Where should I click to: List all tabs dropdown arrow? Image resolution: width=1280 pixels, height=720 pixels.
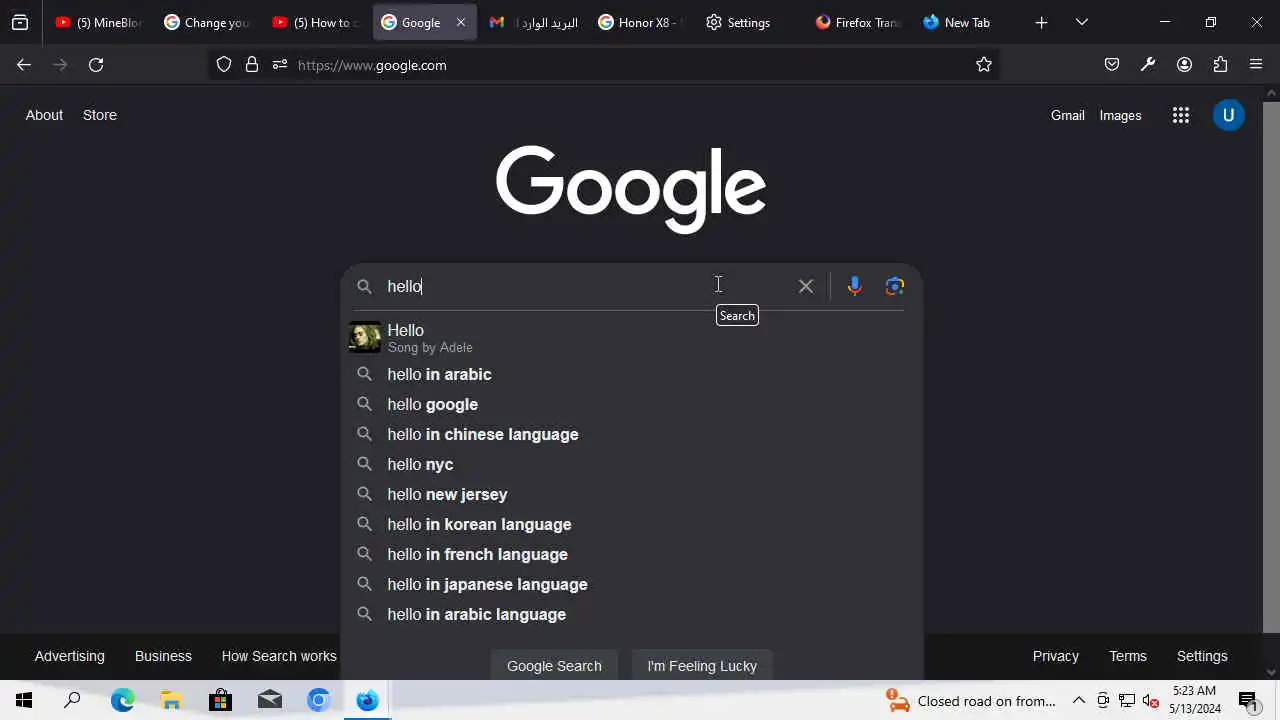coord(1081,22)
